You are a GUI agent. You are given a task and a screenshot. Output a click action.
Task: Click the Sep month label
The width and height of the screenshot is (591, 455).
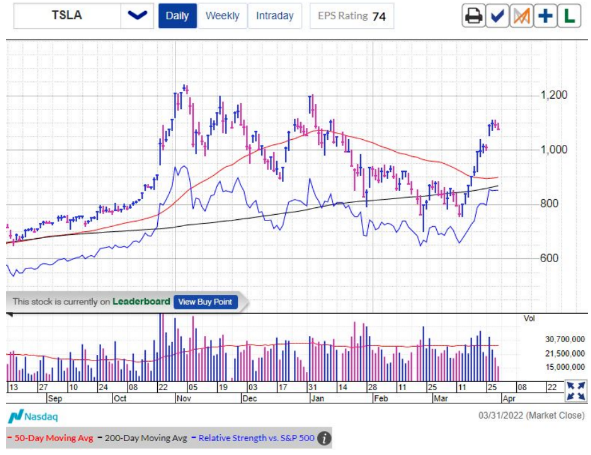coord(55,399)
